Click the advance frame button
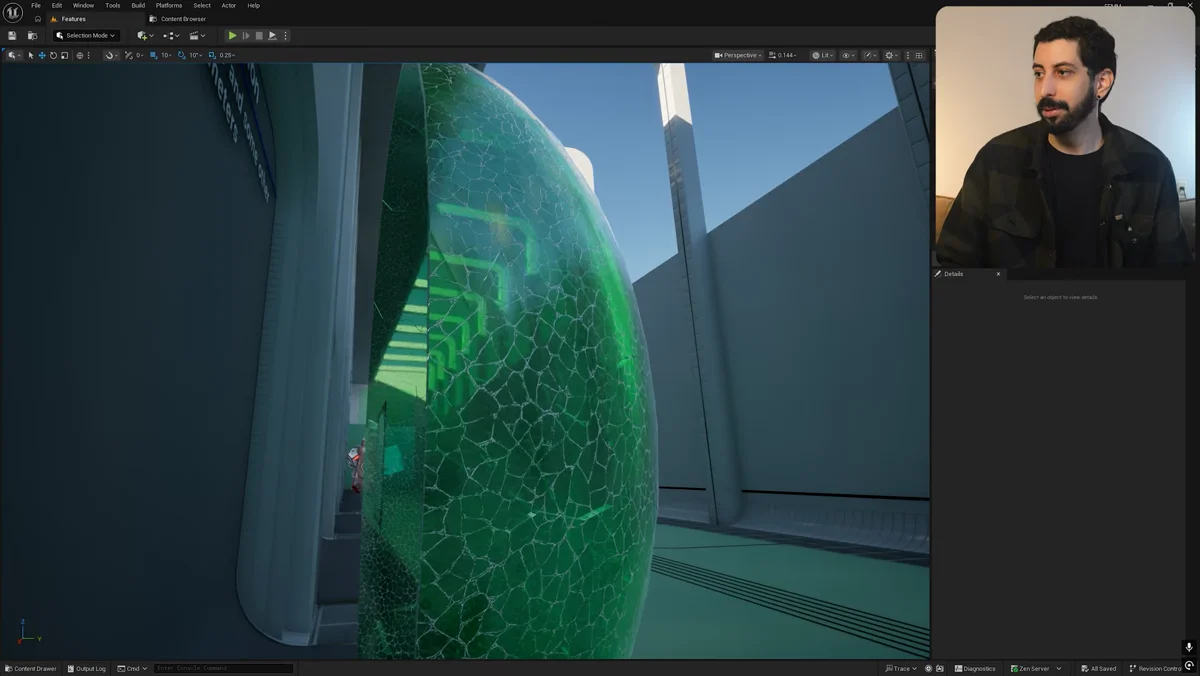1200x676 pixels. coord(246,36)
